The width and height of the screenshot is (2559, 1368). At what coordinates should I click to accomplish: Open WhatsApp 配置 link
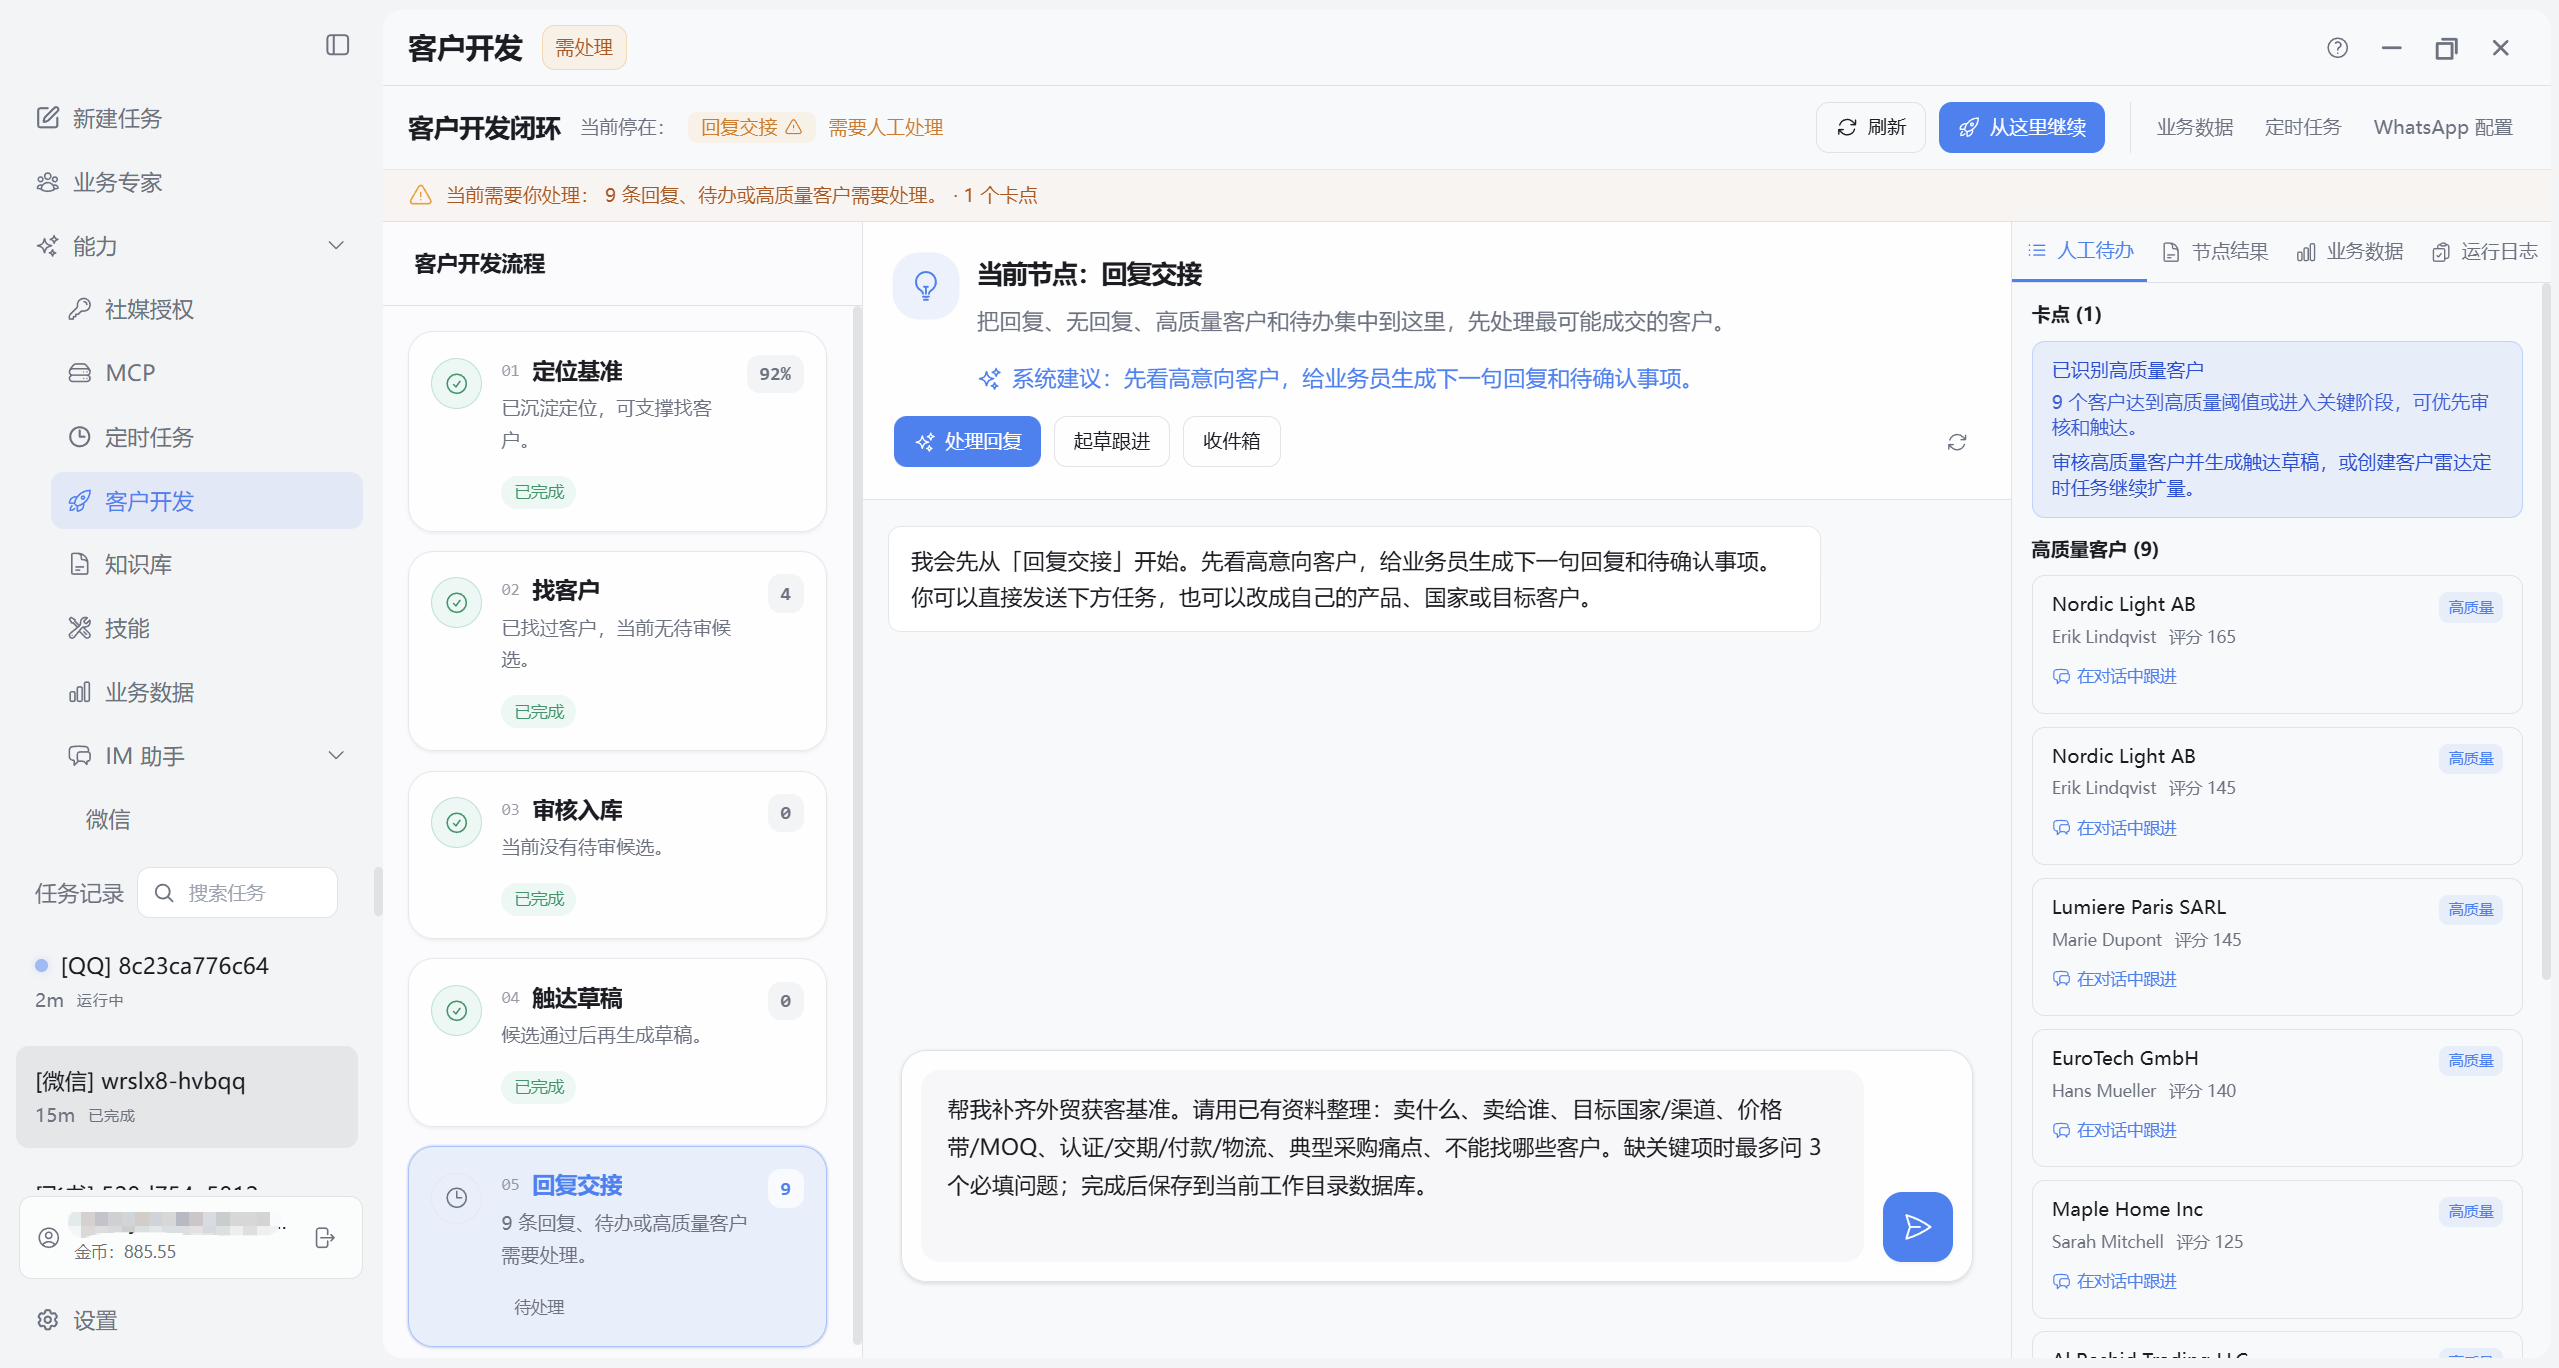(2443, 128)
